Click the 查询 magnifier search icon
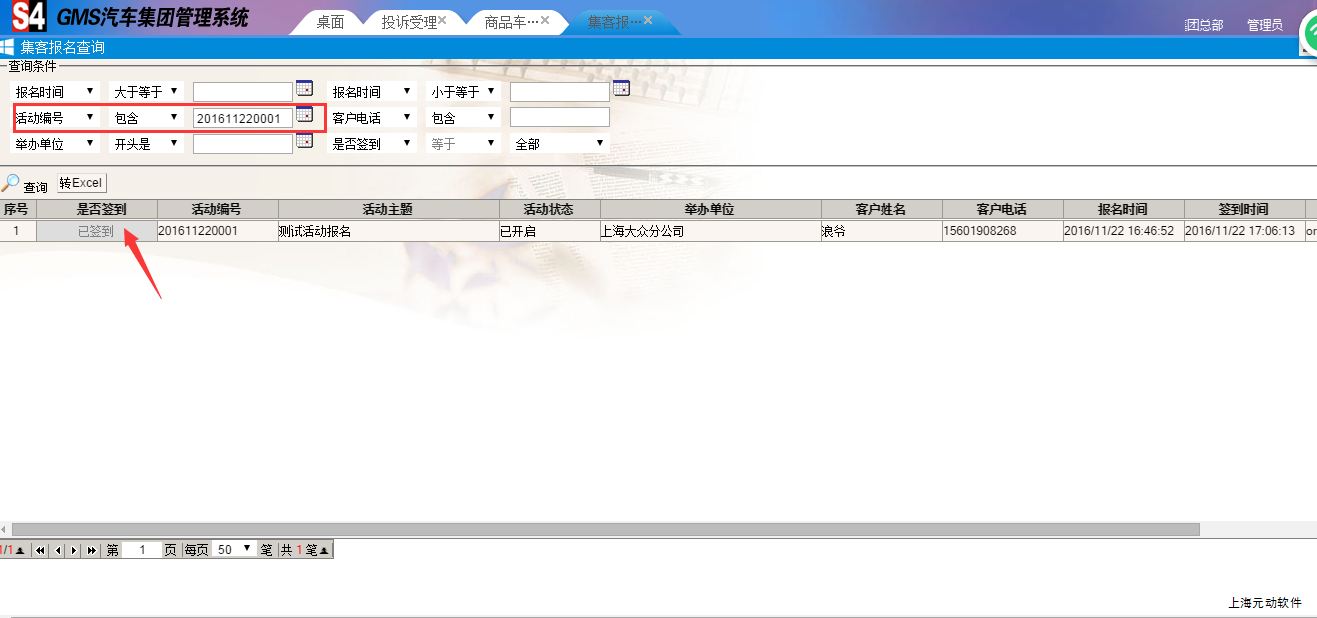This screenshot has width=1317, height=618. click(11, 184)
